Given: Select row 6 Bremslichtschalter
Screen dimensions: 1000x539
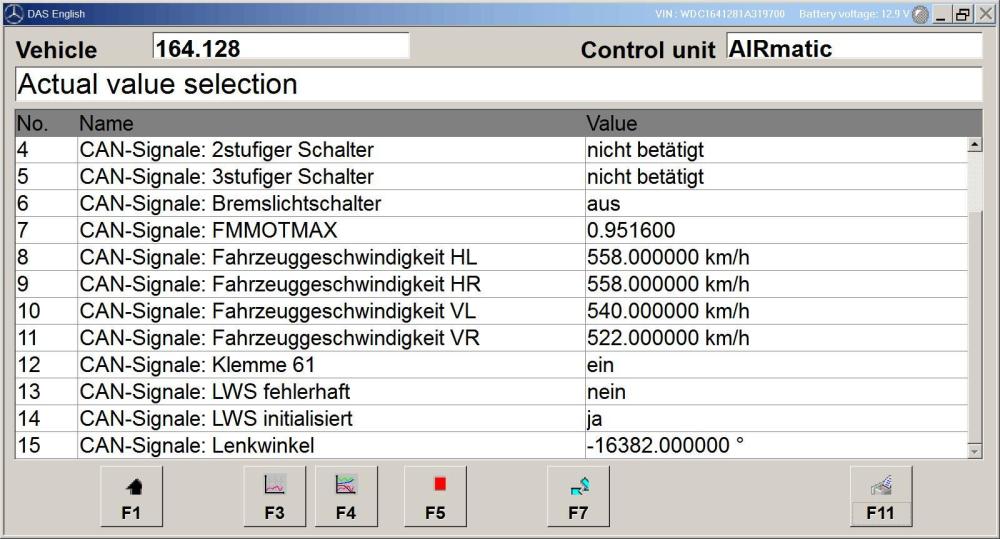Looking at the screenshot, I should point(491,203).
